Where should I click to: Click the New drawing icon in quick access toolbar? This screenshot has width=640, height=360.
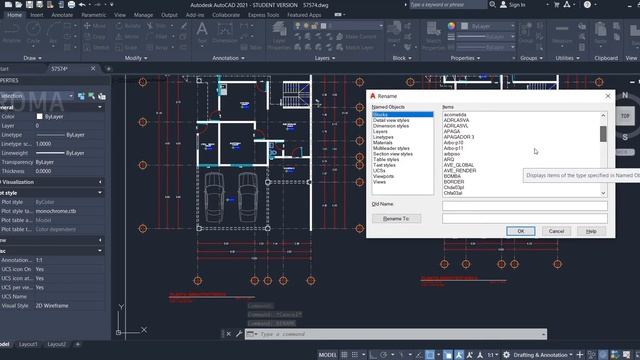click(8, 4)
